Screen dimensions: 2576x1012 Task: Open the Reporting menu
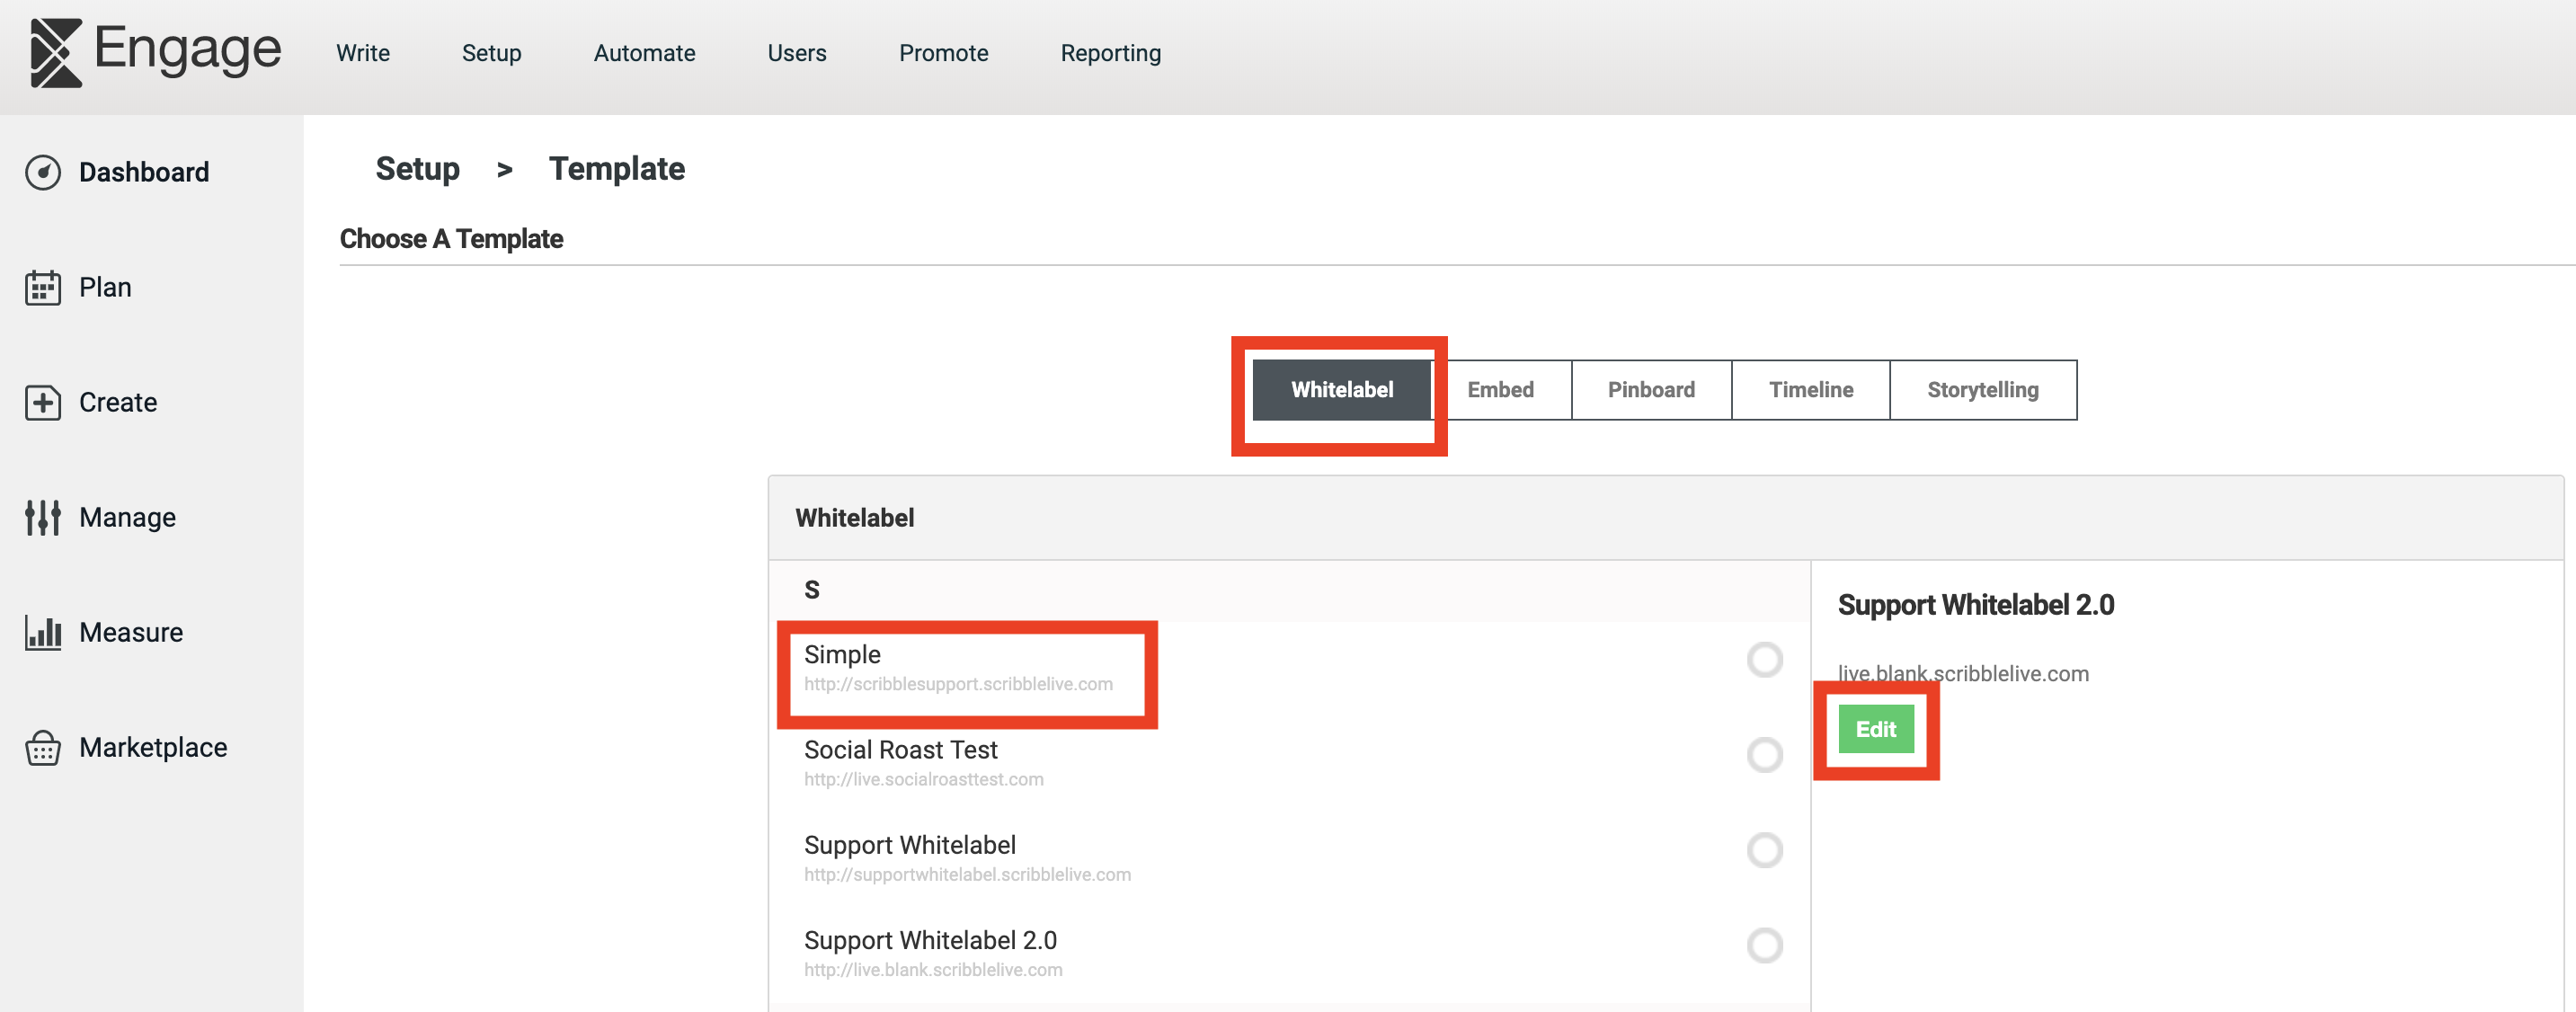[x=1110, y=53]
